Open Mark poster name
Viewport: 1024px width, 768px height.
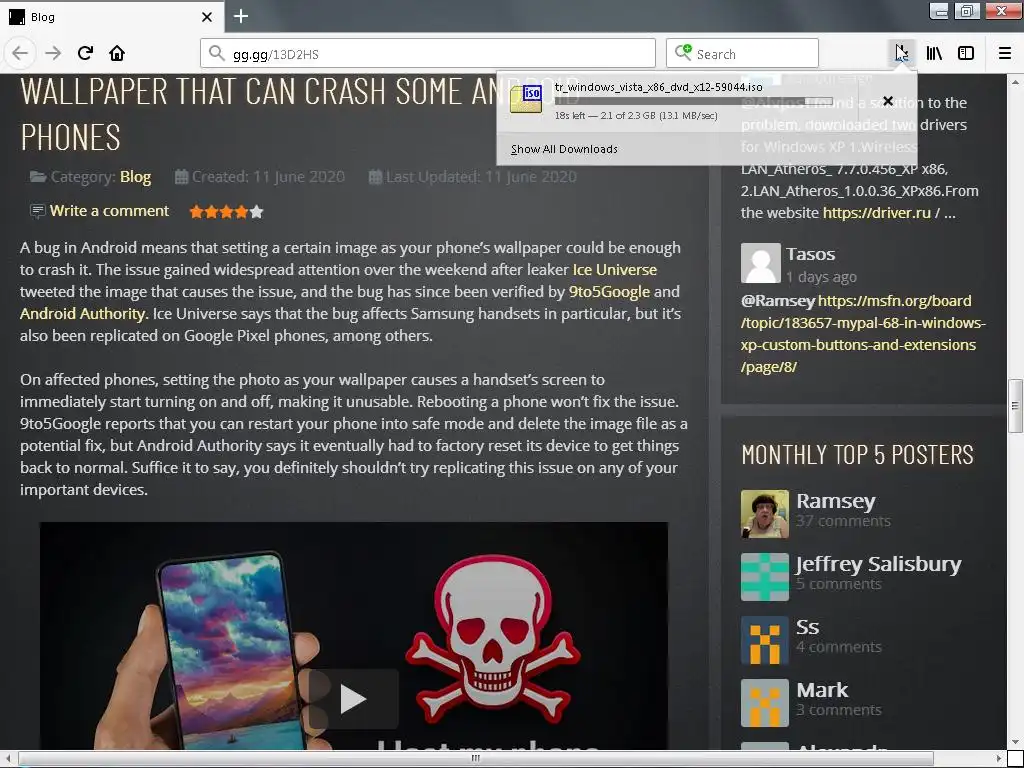click(822, 690)
